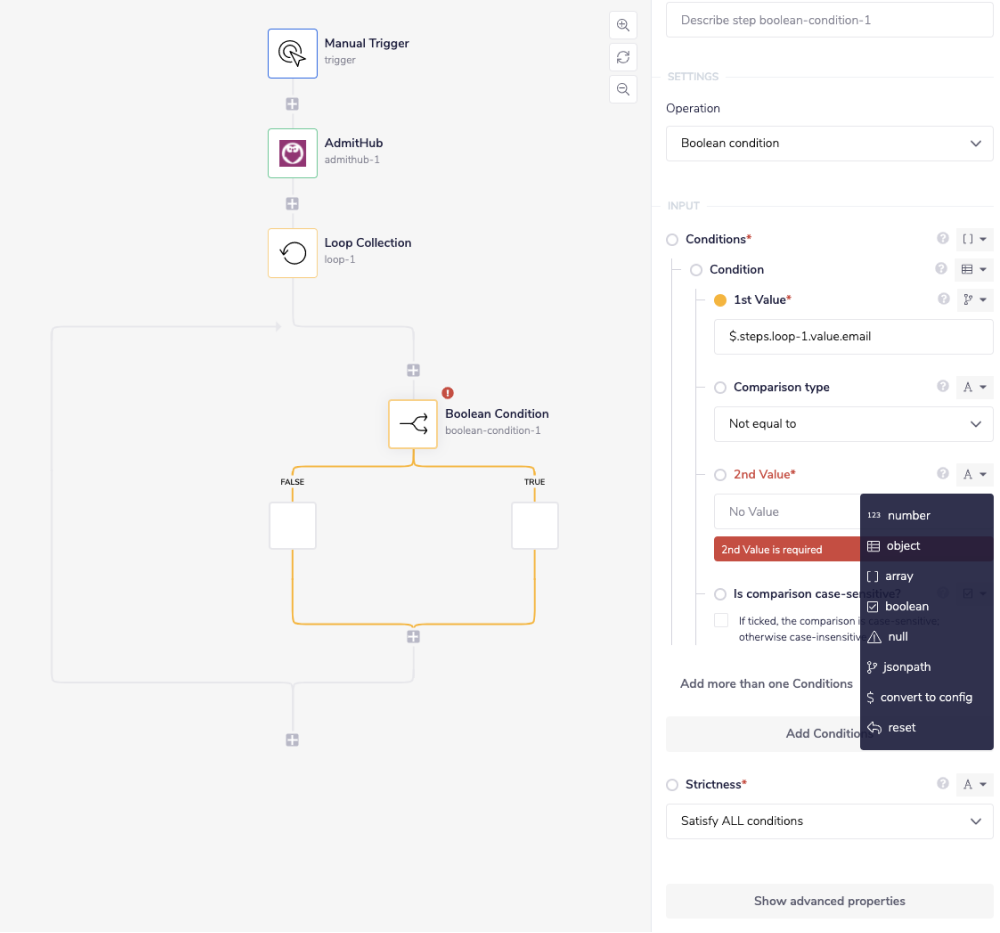Open the Satisfy ALL conditions dropdown
The height and width of the screenshot is (933, 1000).
(x=829, y=821)
